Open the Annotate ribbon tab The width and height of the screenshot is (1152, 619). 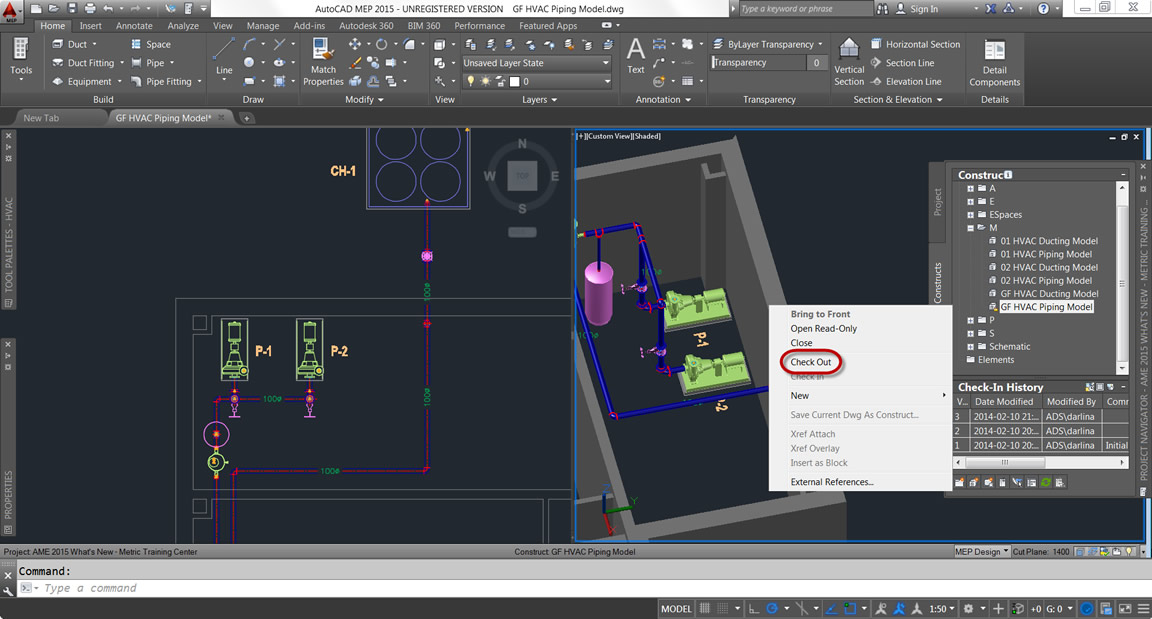pos(134,26)
